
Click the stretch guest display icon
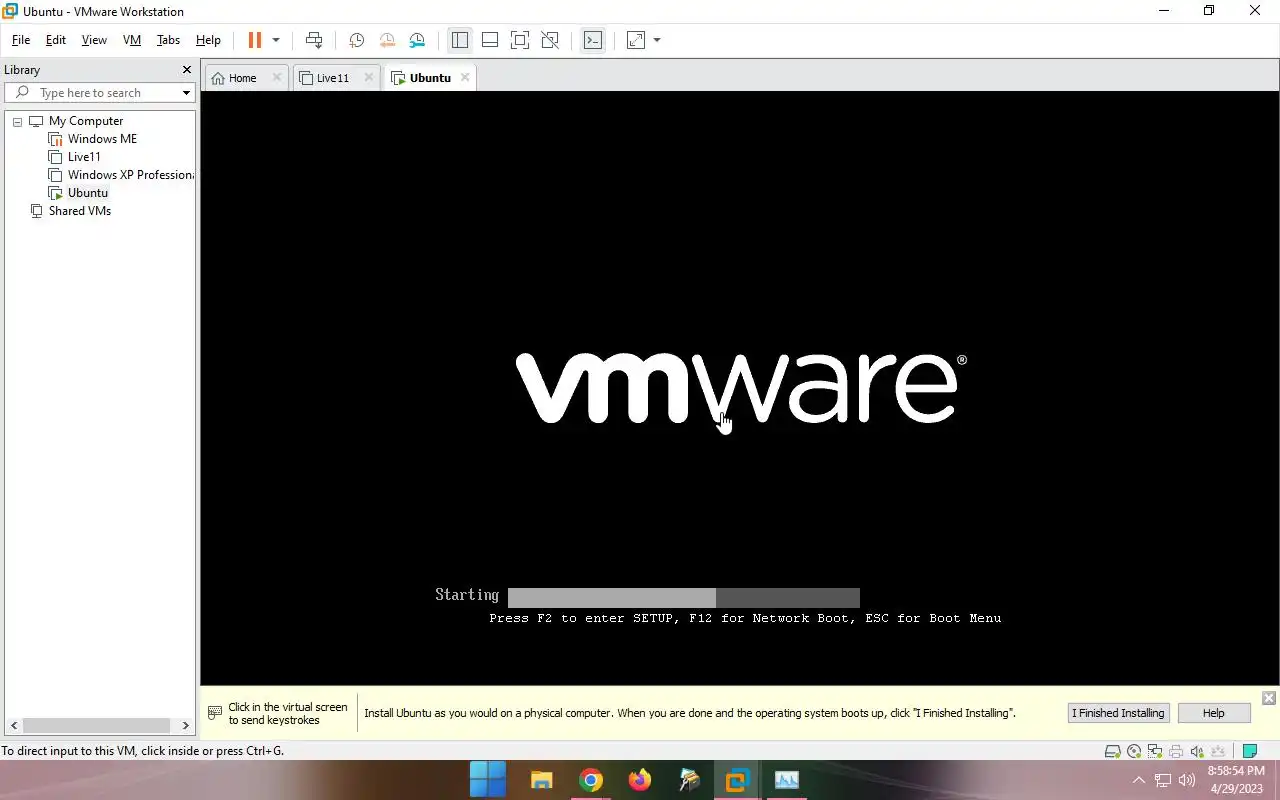pos(636,40)
